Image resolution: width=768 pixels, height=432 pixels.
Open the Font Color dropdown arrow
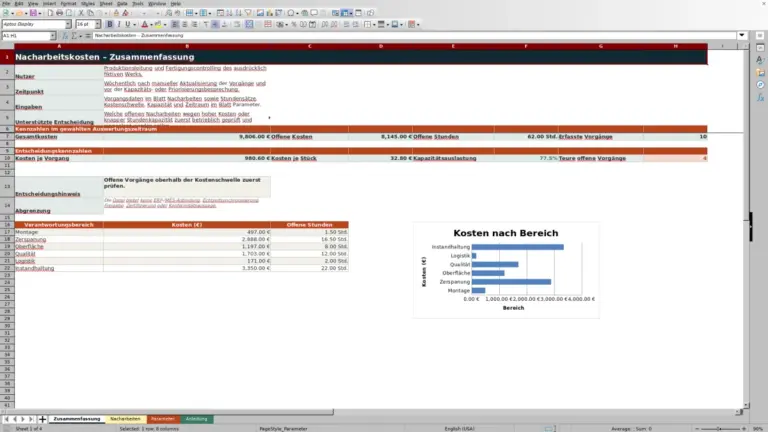click(x=151, y=24)
